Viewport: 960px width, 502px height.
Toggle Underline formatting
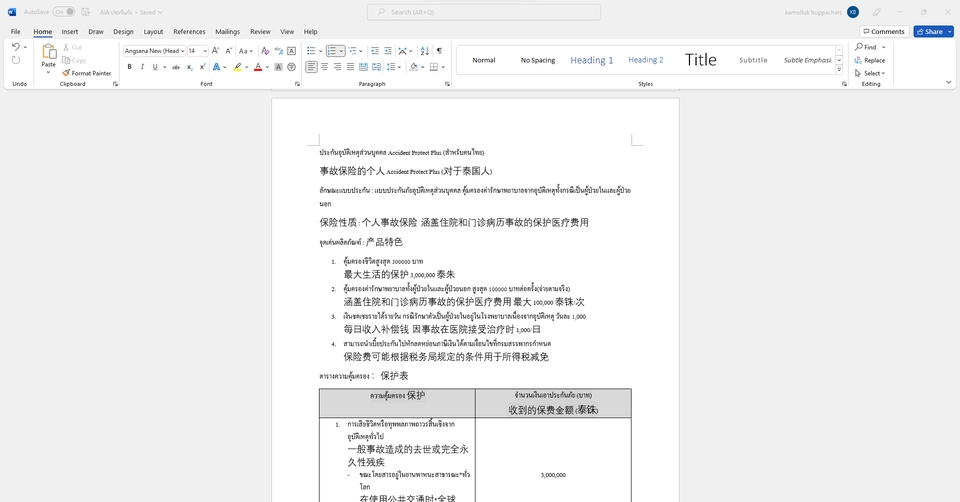(155, 67)
